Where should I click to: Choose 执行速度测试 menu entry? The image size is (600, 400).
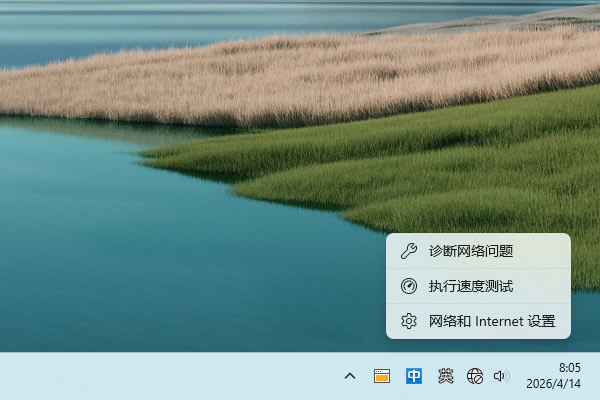tap(470, 286)
